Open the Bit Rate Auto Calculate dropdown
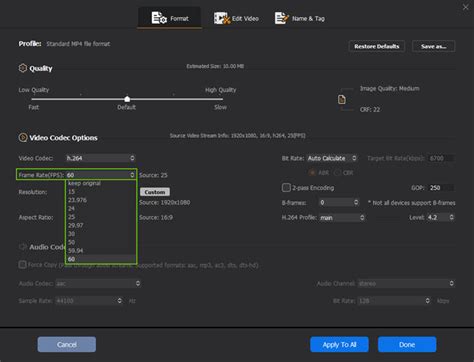The width and height of the screenshot is (474, 362). click(332, 158)
